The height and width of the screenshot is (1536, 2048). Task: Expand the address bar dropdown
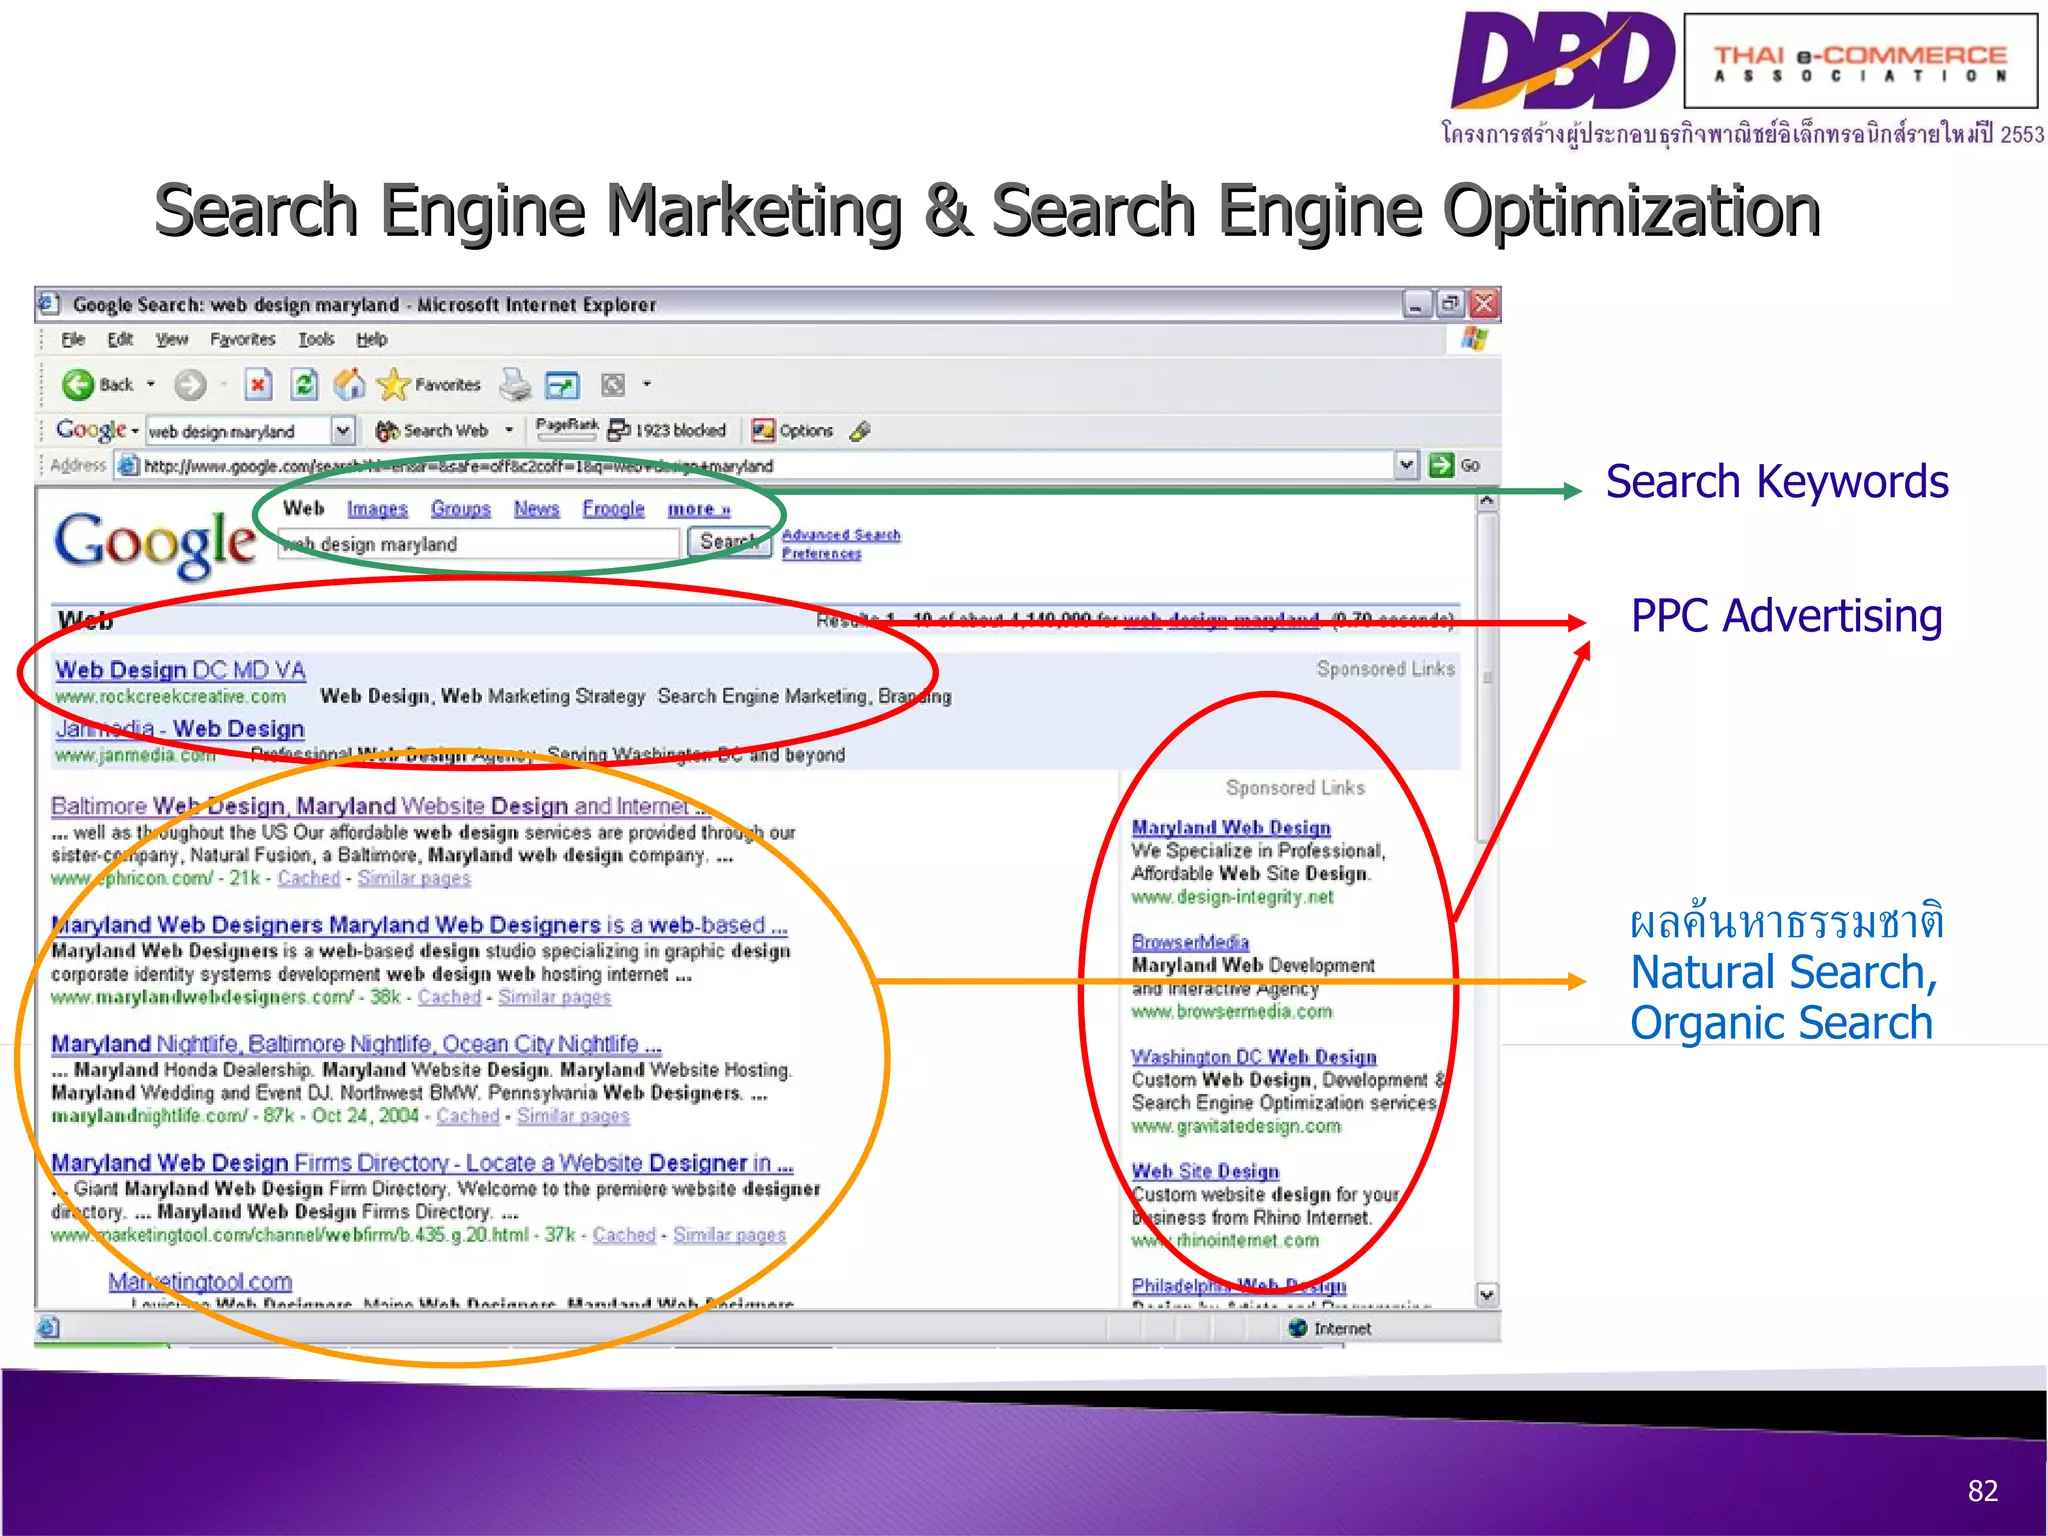1407,465
